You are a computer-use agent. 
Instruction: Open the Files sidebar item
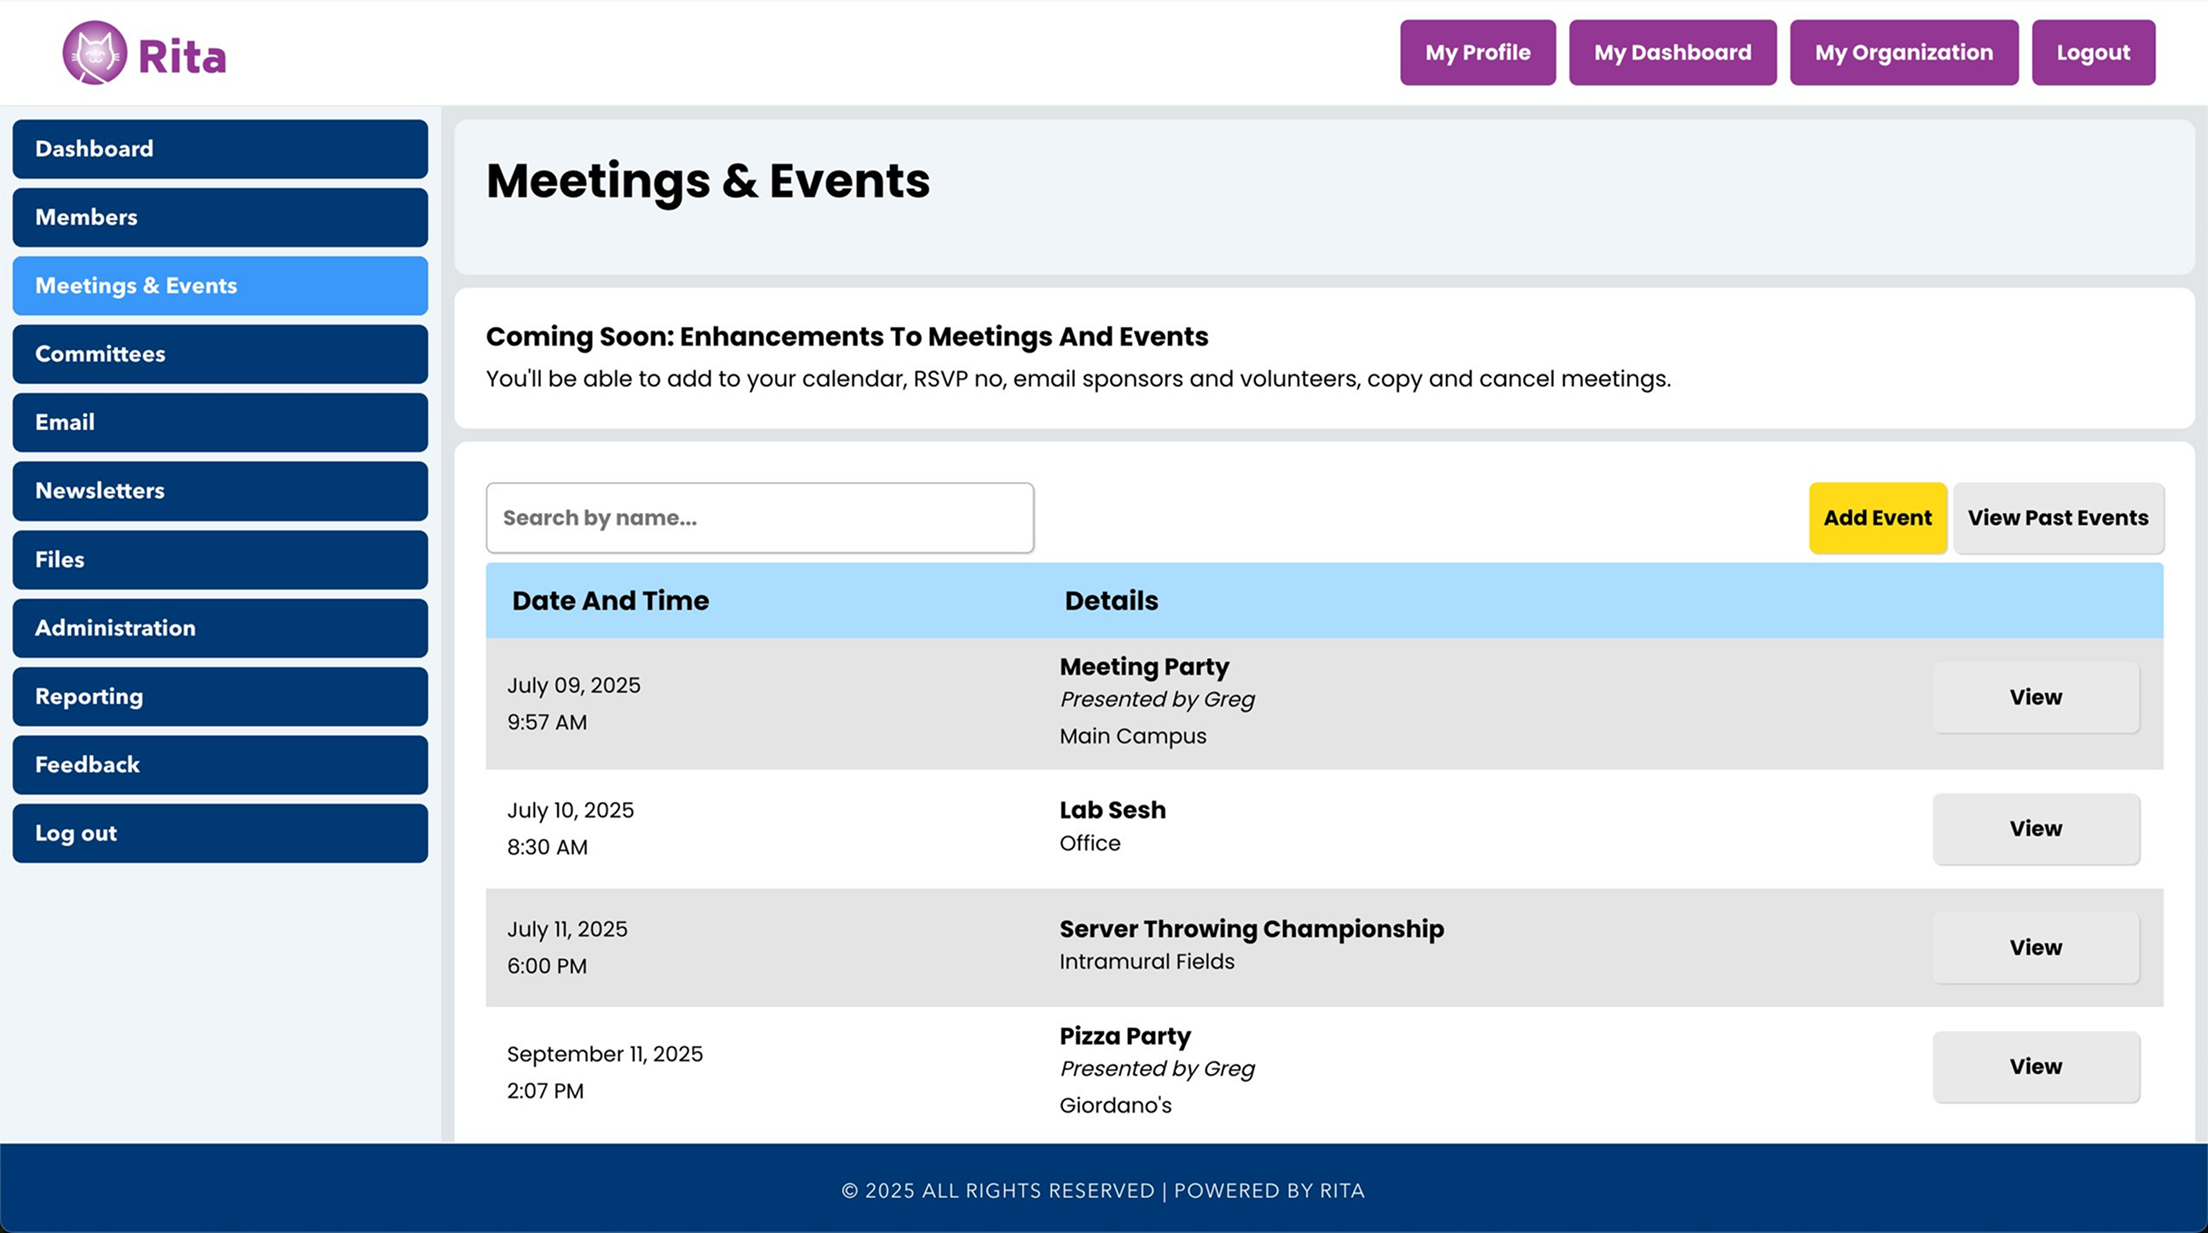(x=220, y=560)
